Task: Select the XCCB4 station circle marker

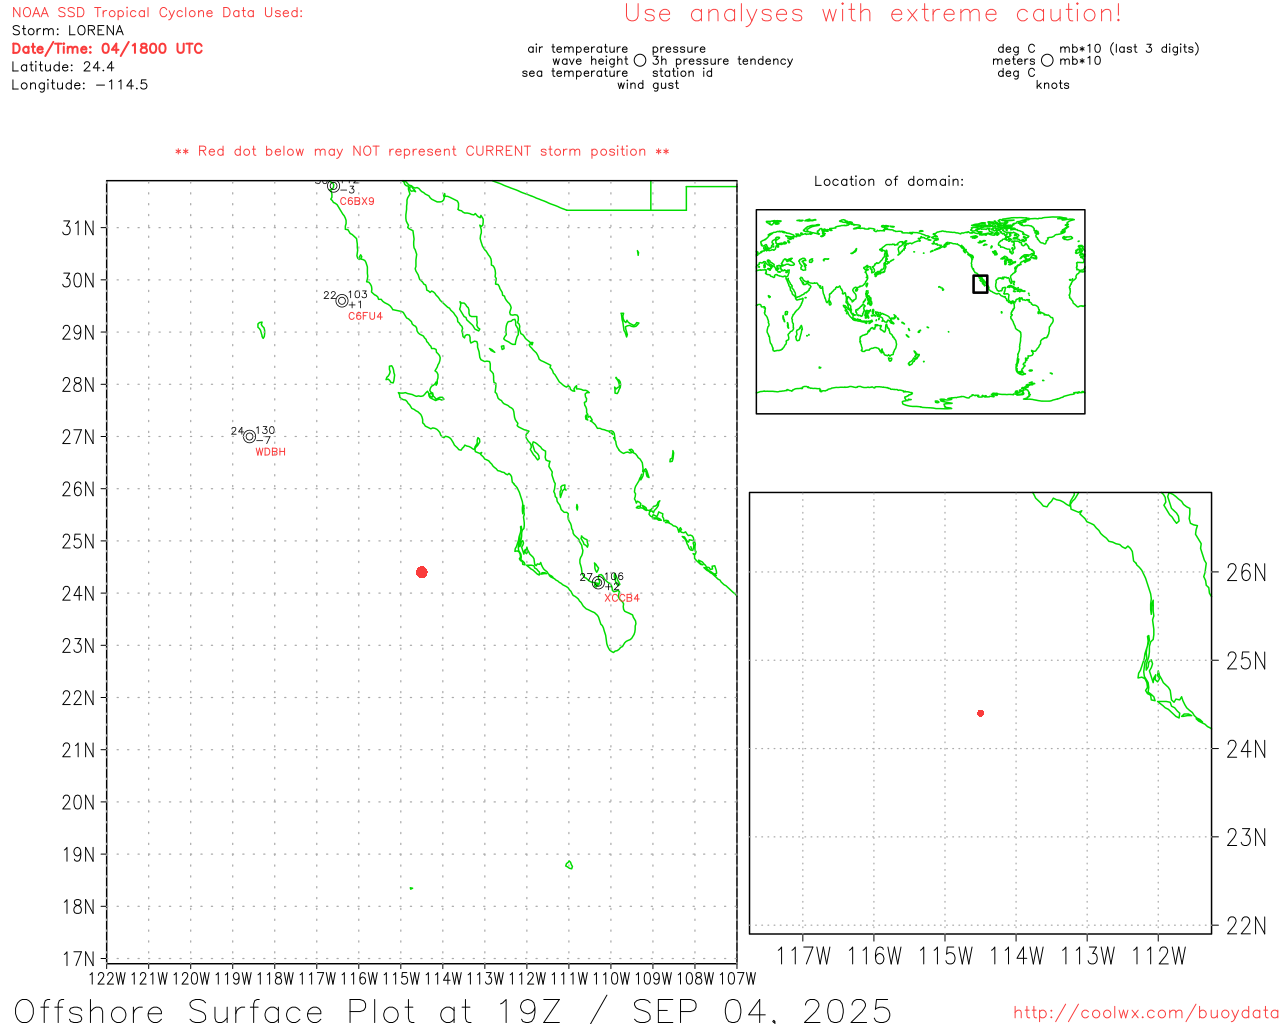Action: click(598, 582)
